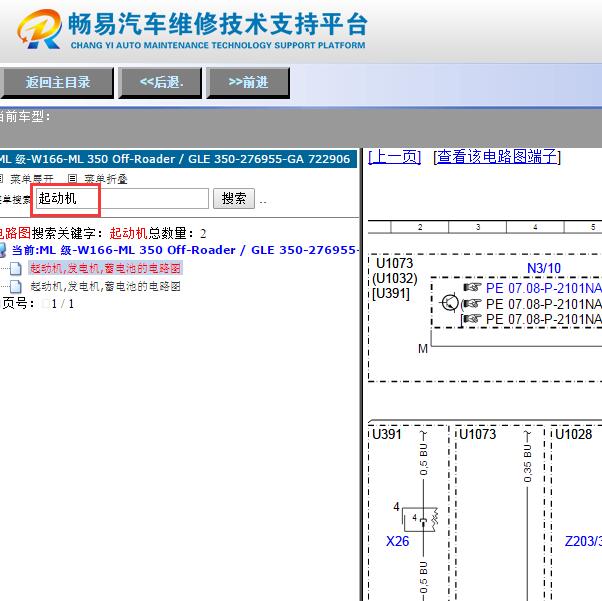Click the 搜索 search button
The width and height of the screenshot is (602, 601).
pos(234,199)
